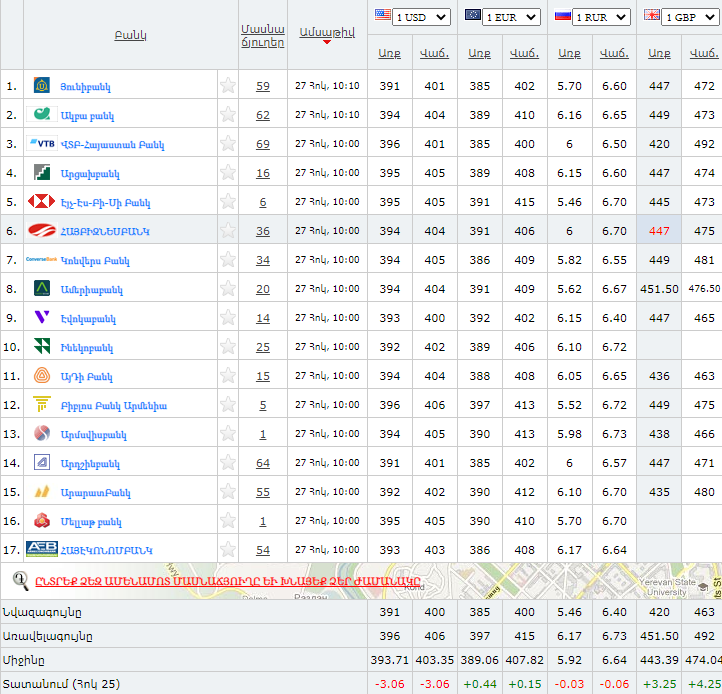Click the purple V Evocabank logo in row 9
722x694 pixels.
[42, 317]
